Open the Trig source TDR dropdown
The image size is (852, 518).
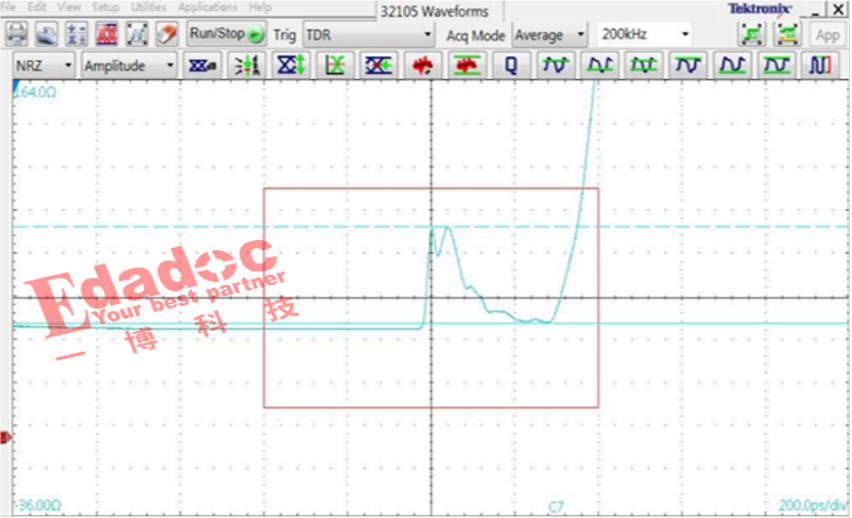[368, 35]
